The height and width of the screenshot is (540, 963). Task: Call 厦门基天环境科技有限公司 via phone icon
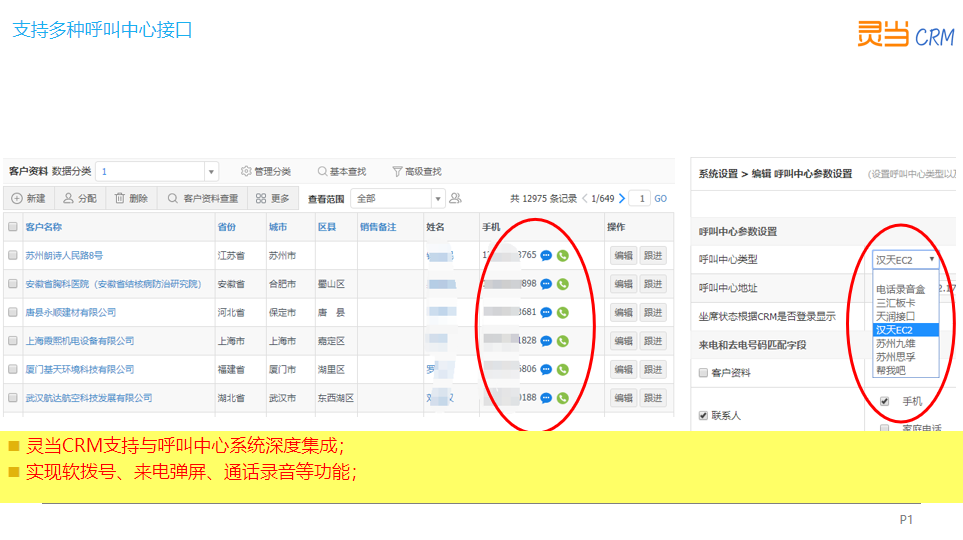(x=563, y=370)
